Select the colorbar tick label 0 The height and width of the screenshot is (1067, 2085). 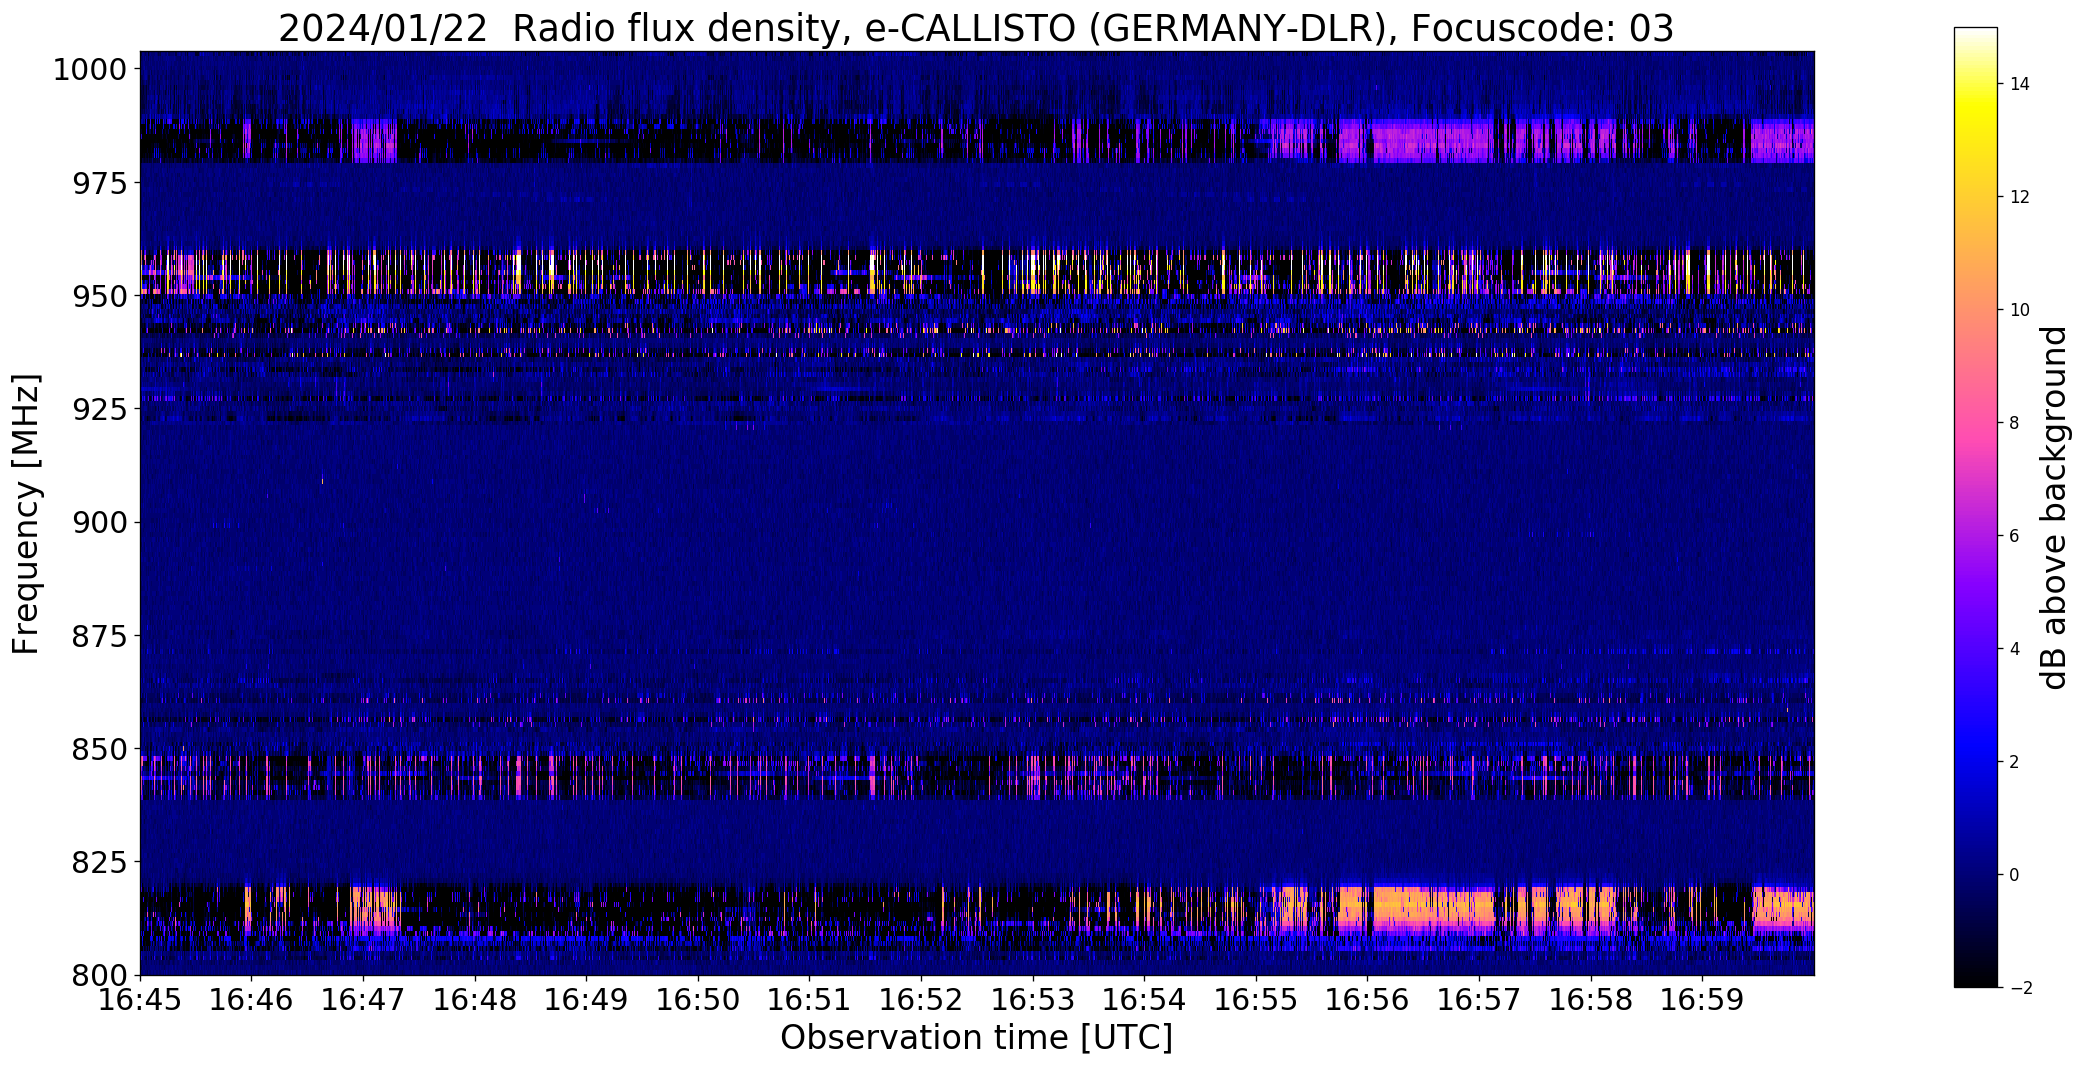(x=2014, y=875)
